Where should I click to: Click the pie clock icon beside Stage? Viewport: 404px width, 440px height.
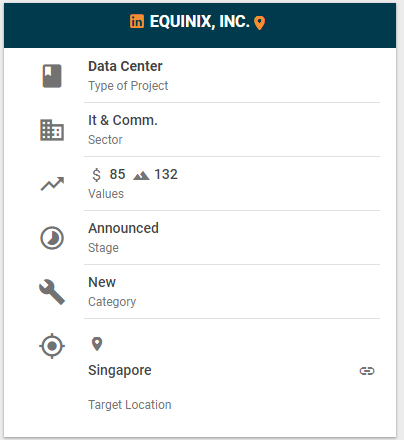point(52,238)
